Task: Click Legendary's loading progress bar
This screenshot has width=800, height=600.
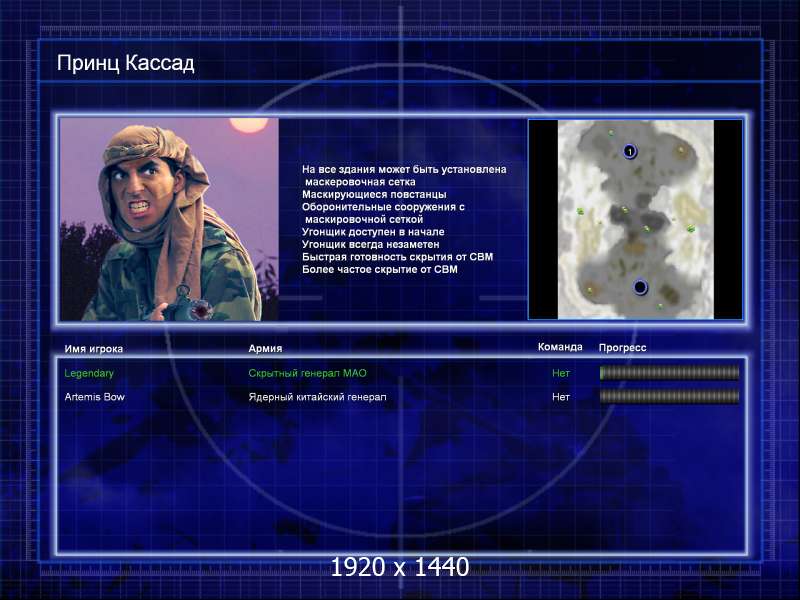Action: pyautogui.click(x=669, y=373)
